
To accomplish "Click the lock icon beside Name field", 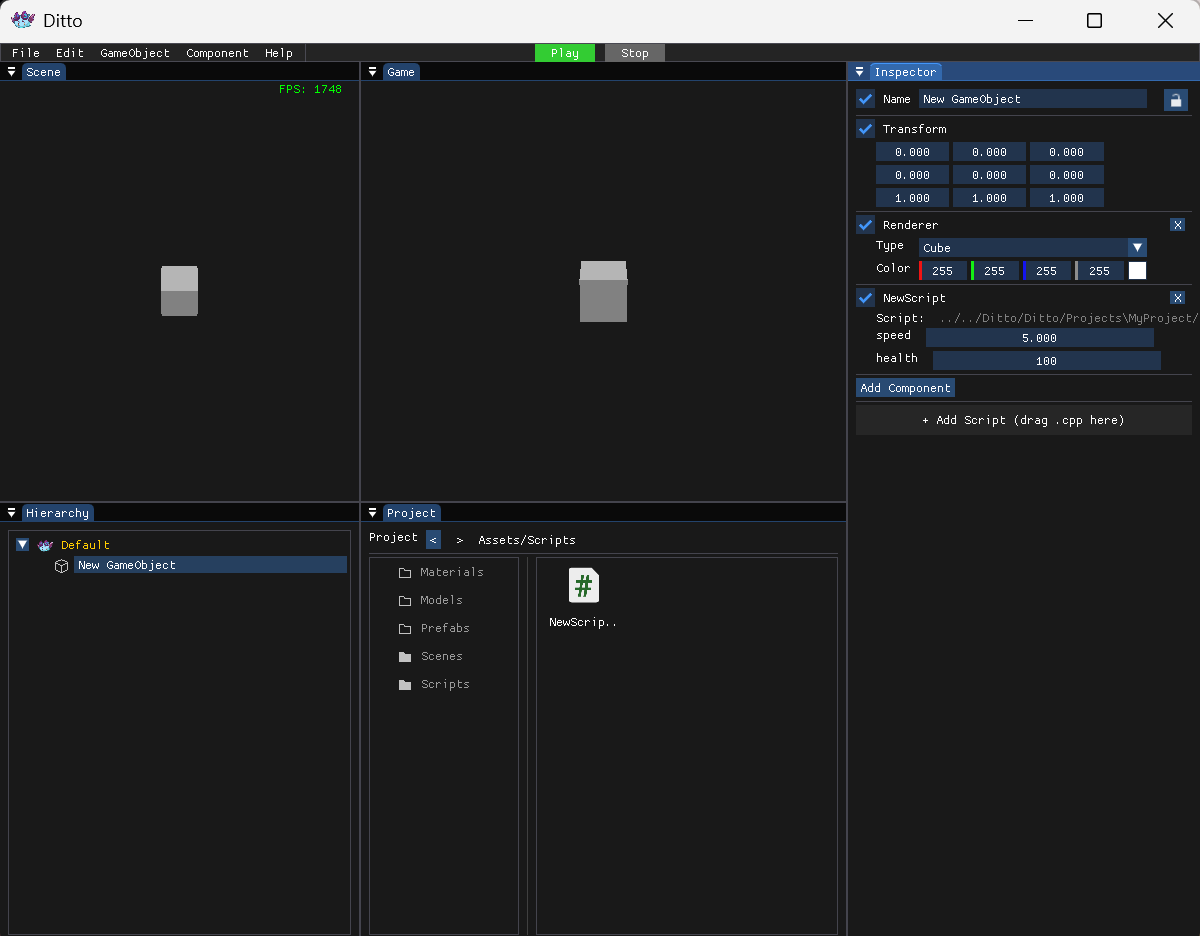I will 1176,99.
